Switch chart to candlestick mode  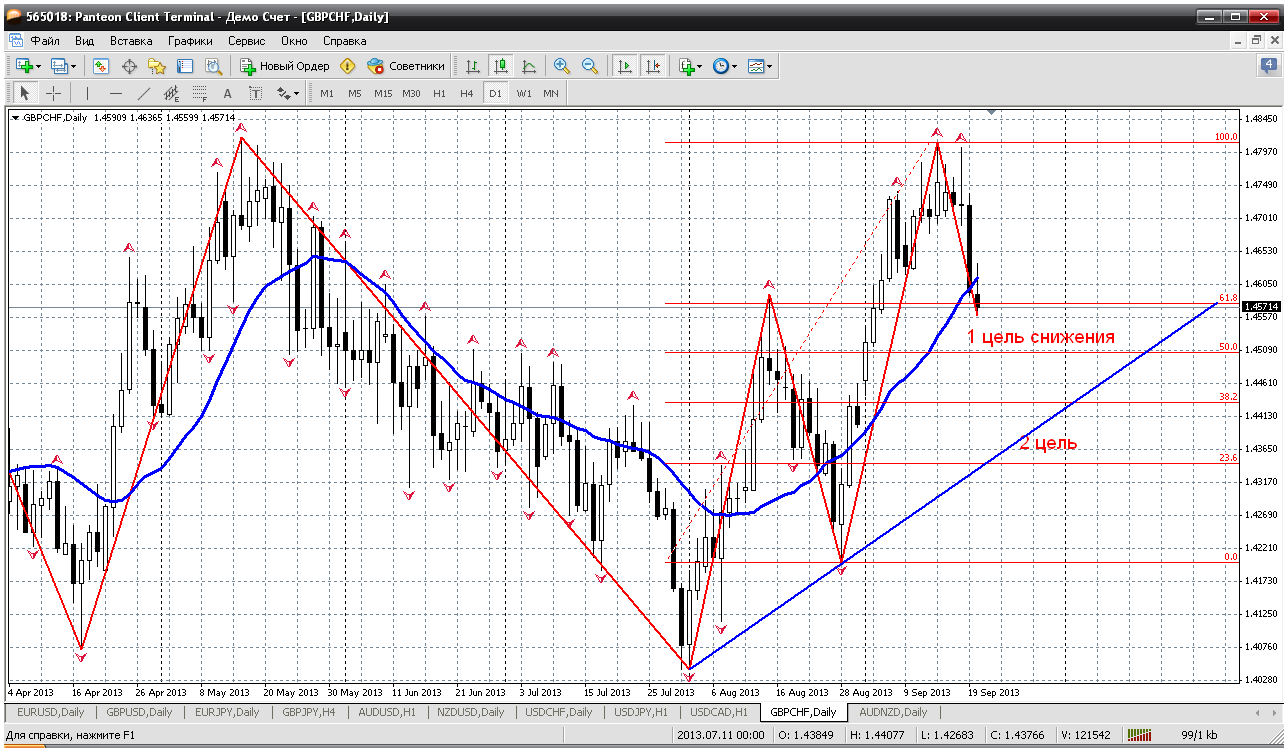(501, 66)
